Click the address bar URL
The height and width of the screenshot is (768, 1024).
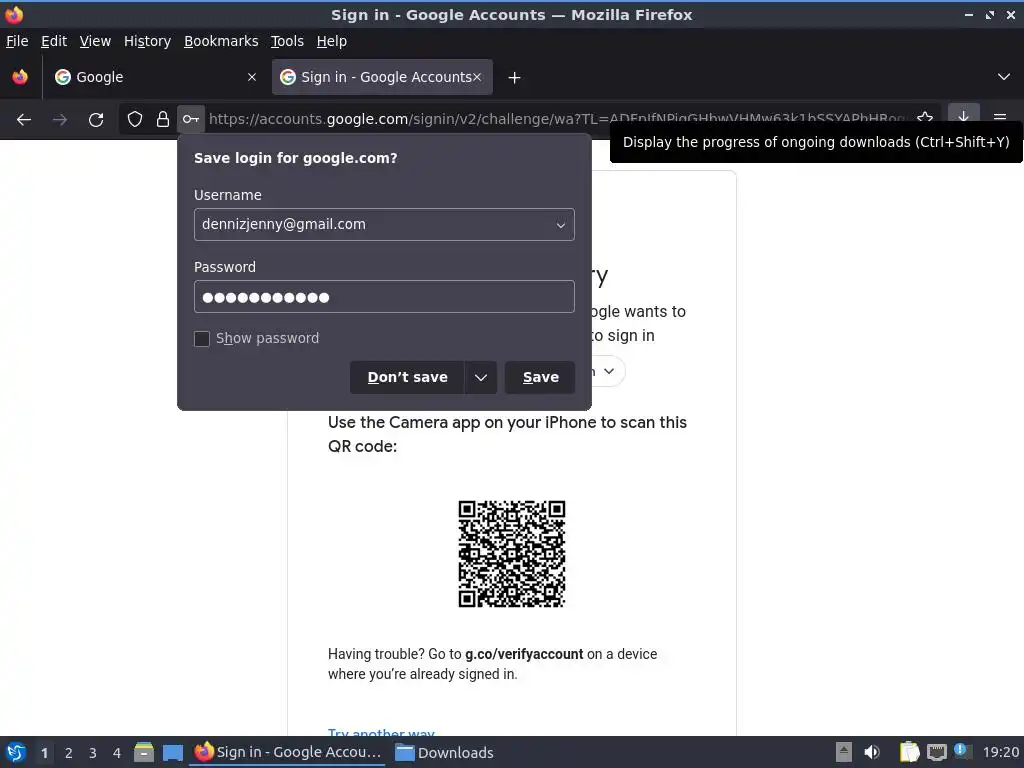pos(557,119)
